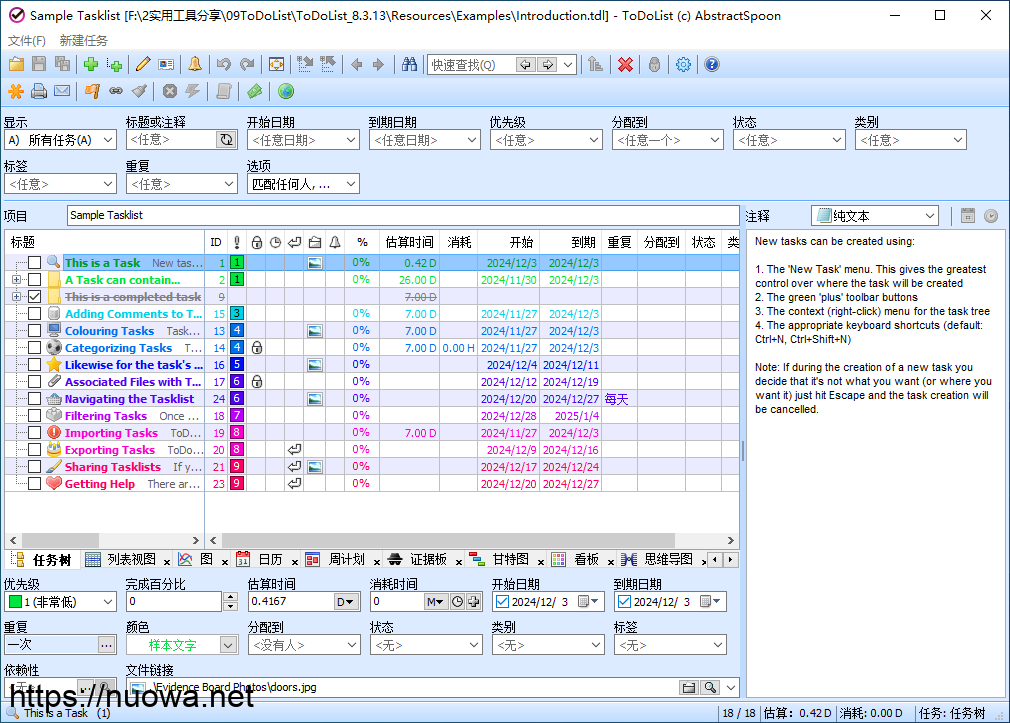Open preferences with the gear icon
The width and height of the screenshot is (1010, 723).
click(x=683, y=65)
